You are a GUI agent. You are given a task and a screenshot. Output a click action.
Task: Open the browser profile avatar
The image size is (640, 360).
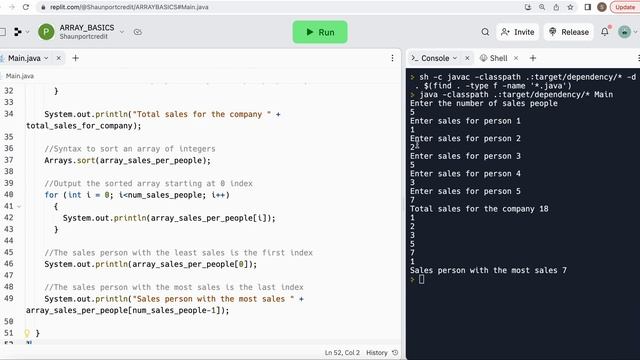[602, 7]
